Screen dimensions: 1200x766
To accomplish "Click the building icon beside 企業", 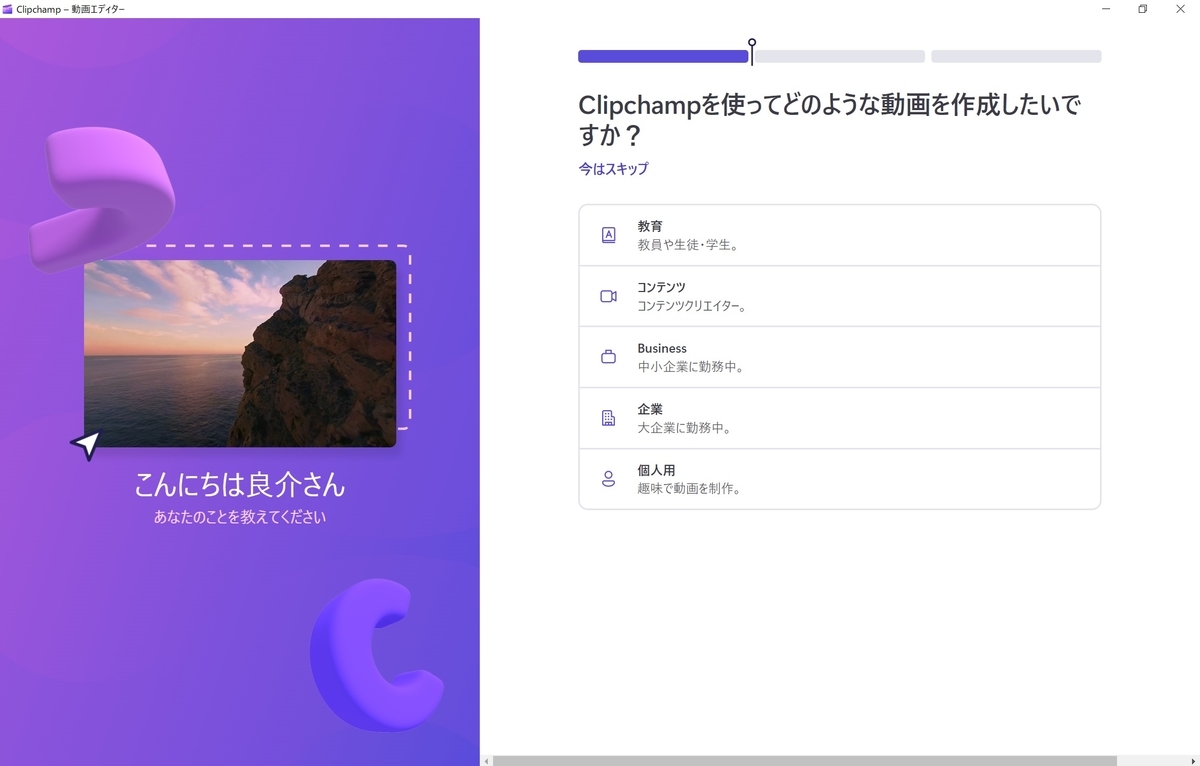I will (x=608, y=418).
